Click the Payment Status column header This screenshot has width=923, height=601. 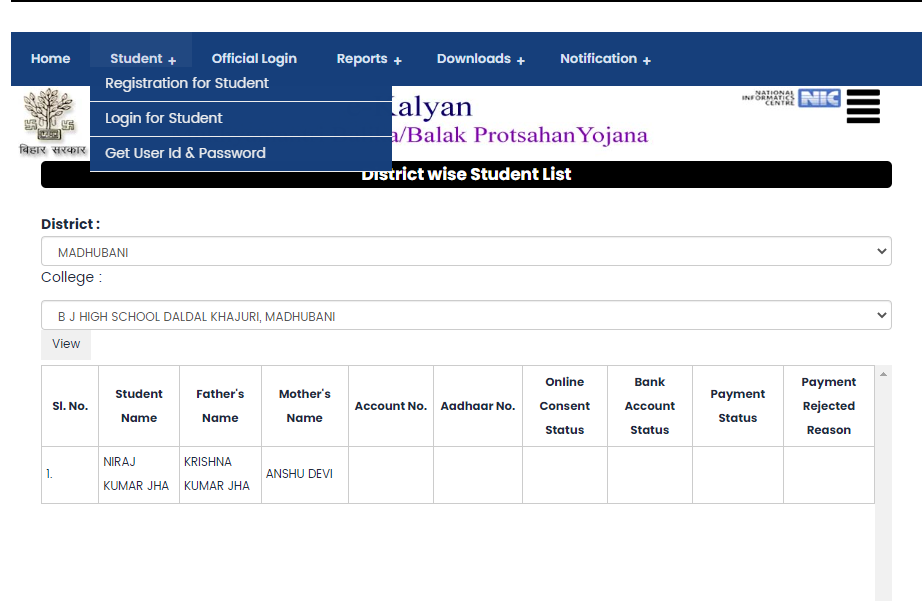tap(737, 406)
